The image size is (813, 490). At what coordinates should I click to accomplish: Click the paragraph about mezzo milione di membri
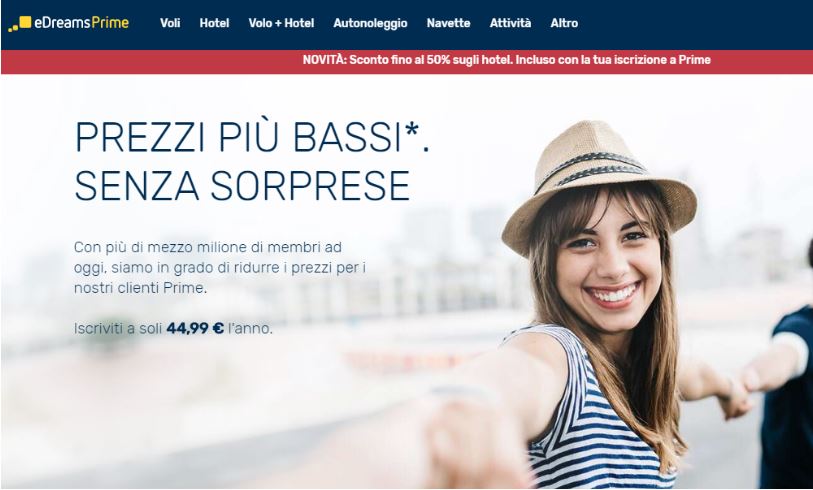point(220,268)
